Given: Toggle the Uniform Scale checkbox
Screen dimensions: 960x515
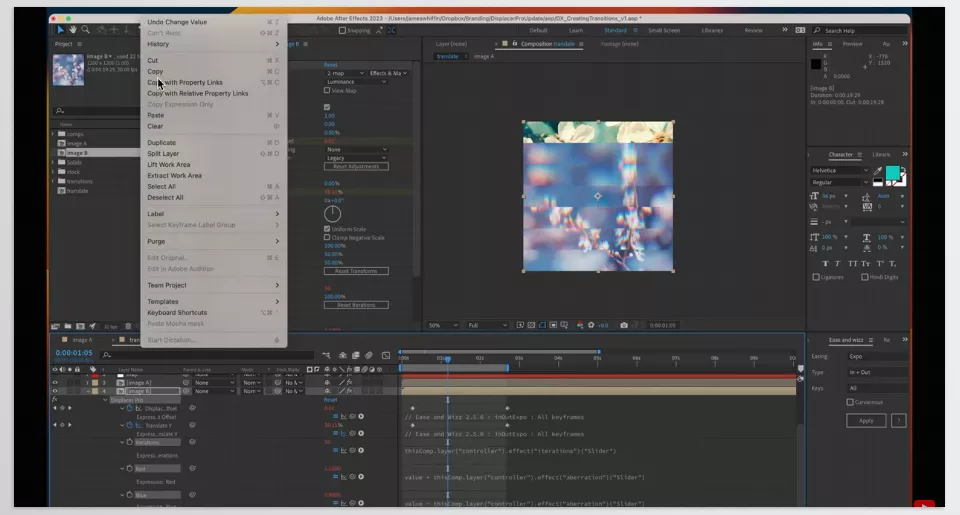Looking at the screenshot, I should 327,229.
